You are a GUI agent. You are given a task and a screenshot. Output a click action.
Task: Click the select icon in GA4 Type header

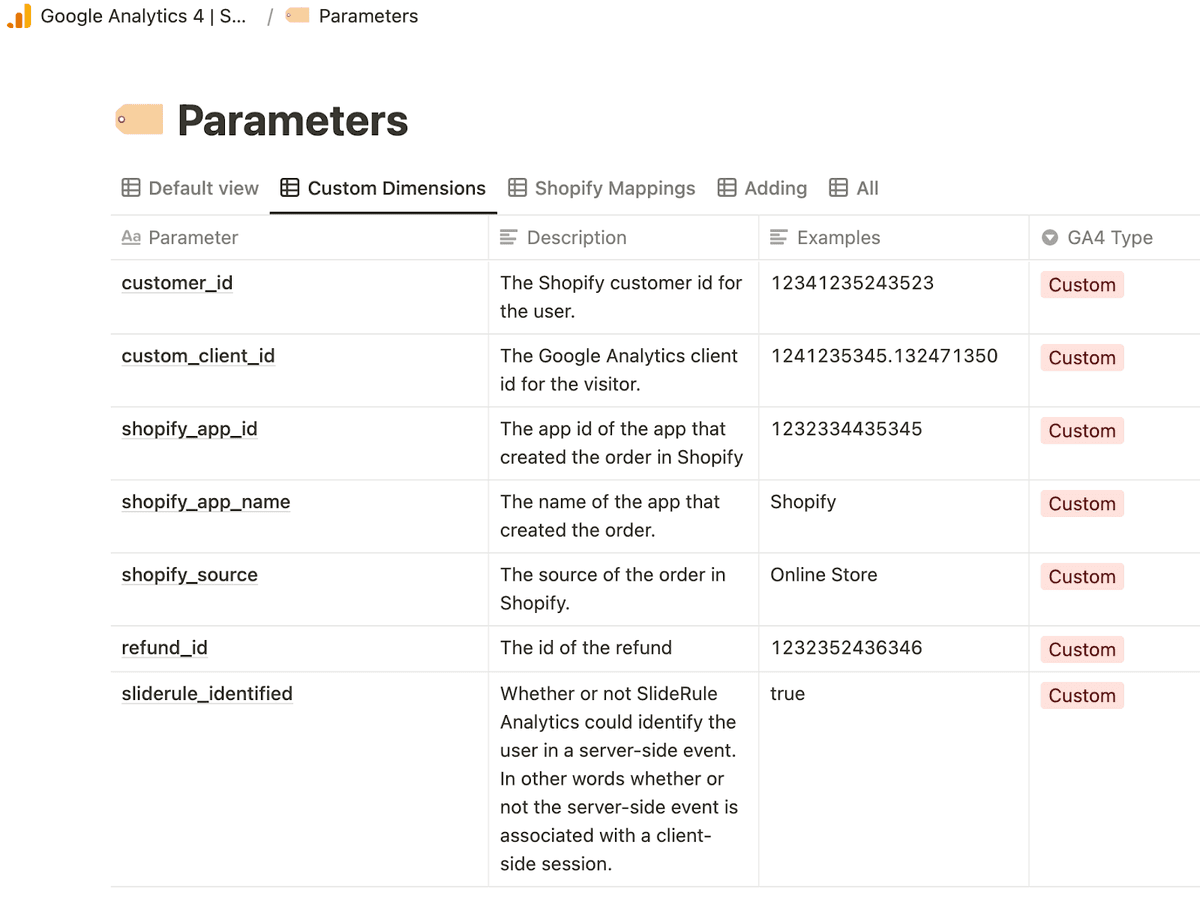pyautogui.click(x=1050, y=237)
